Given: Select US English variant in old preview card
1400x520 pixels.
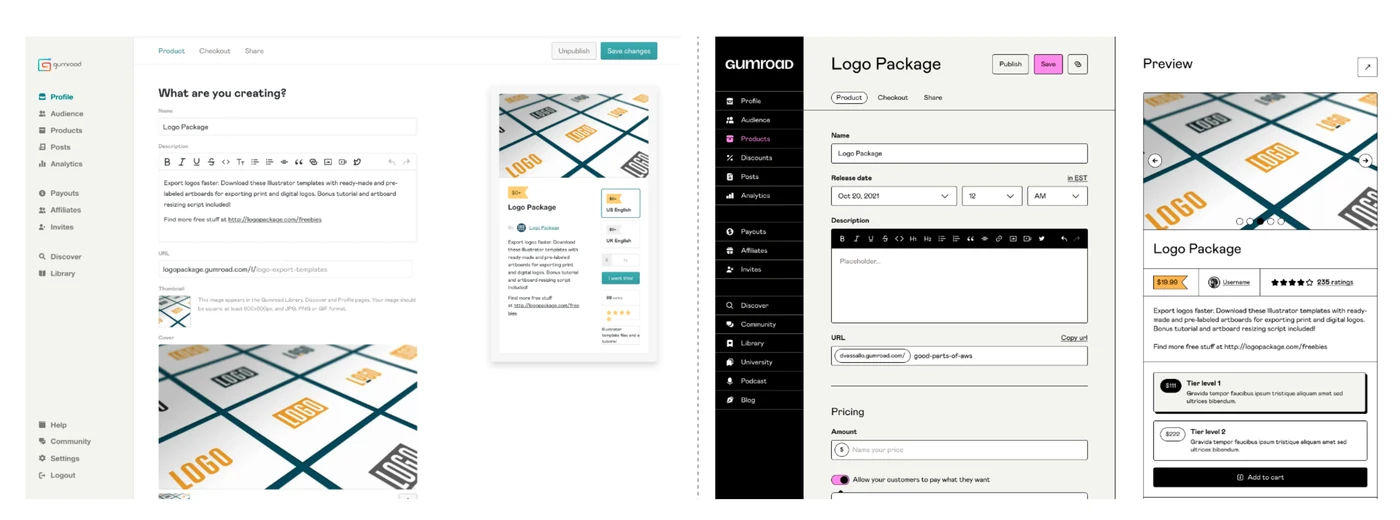Looking at the screenshot, I should click(x=620, y=203).
